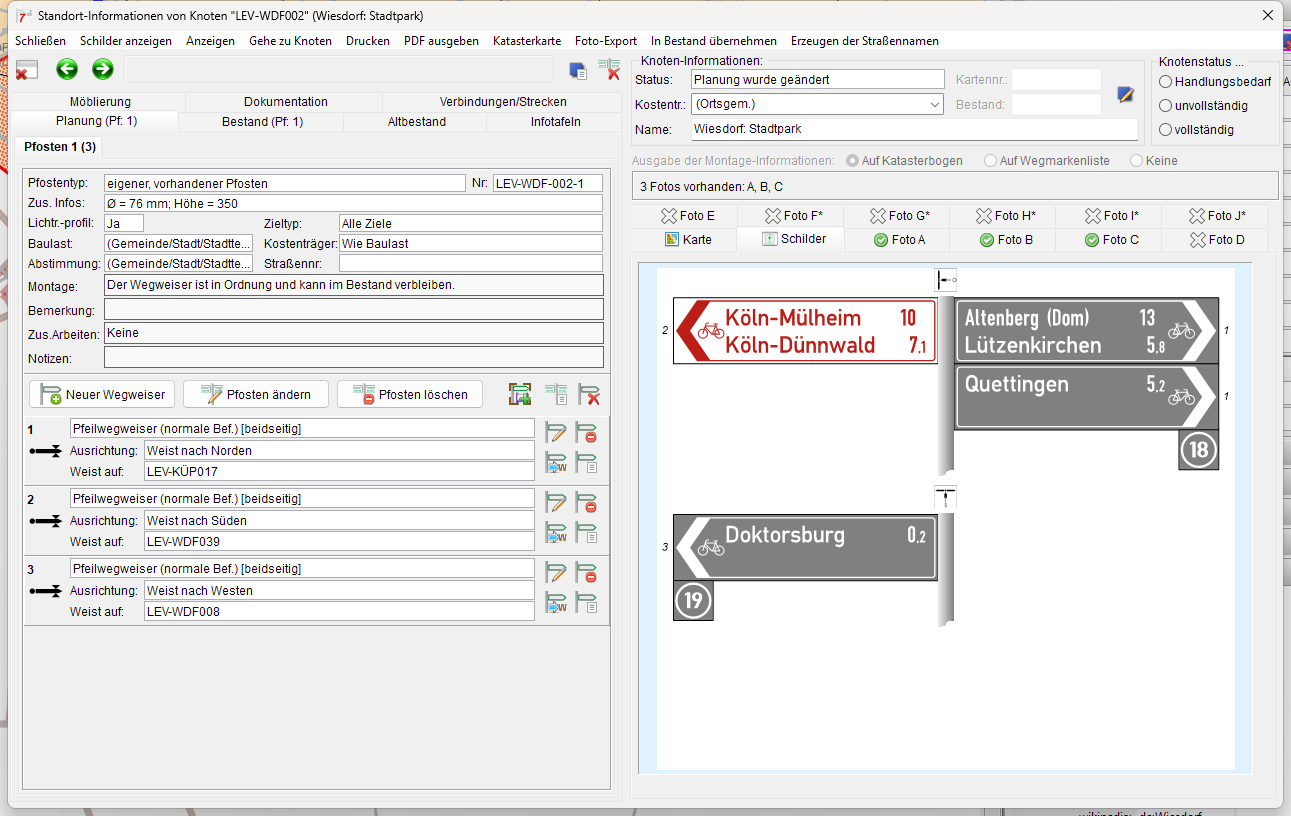The height and width of the screenshot is (816, 1291).
Task: Click the document sign icon for Wegweiser 3
Action: [x=587, y=603]
